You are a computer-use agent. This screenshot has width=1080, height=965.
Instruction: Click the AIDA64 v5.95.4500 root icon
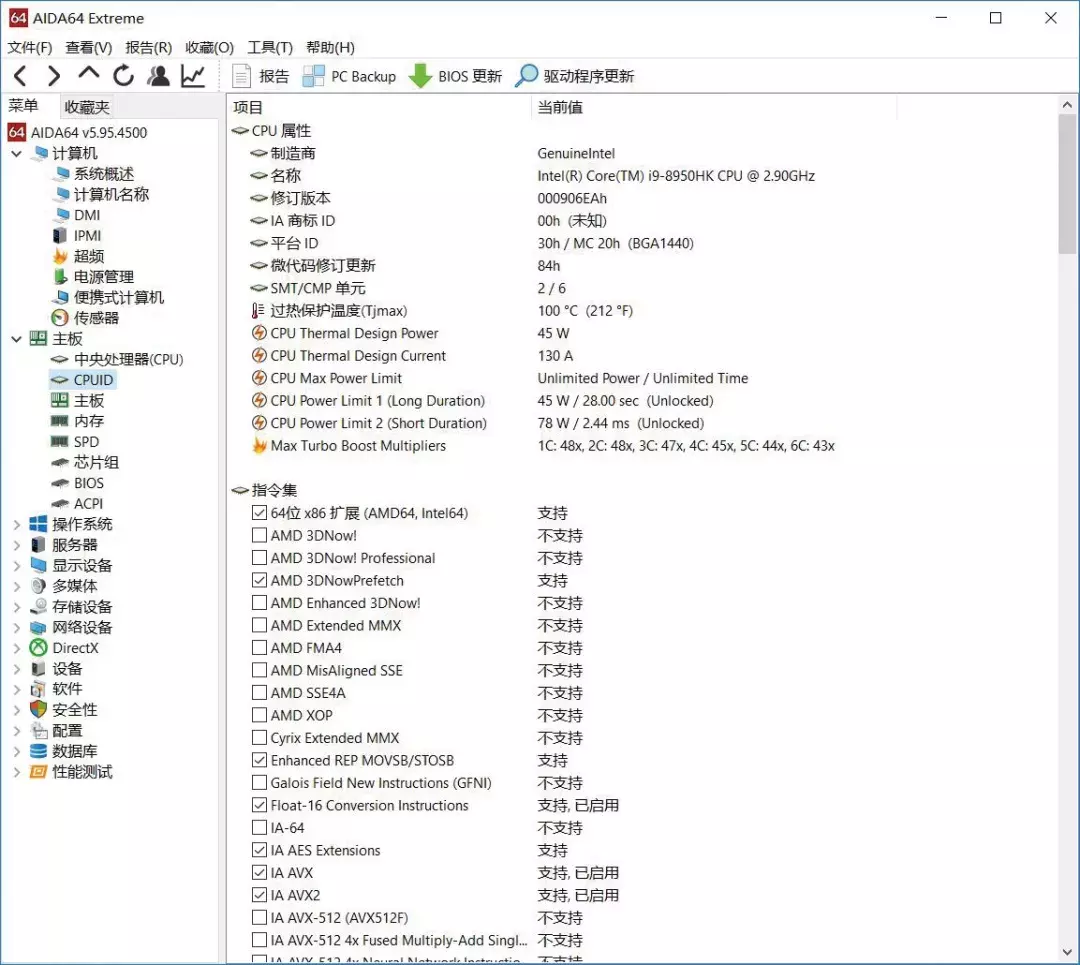click(17, 132)
